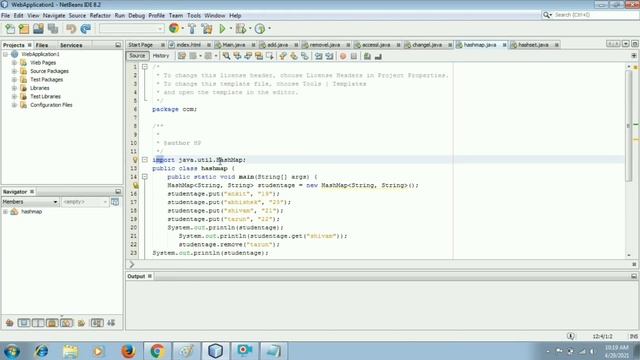Click the Next Bookmark icon

(294, 56)
